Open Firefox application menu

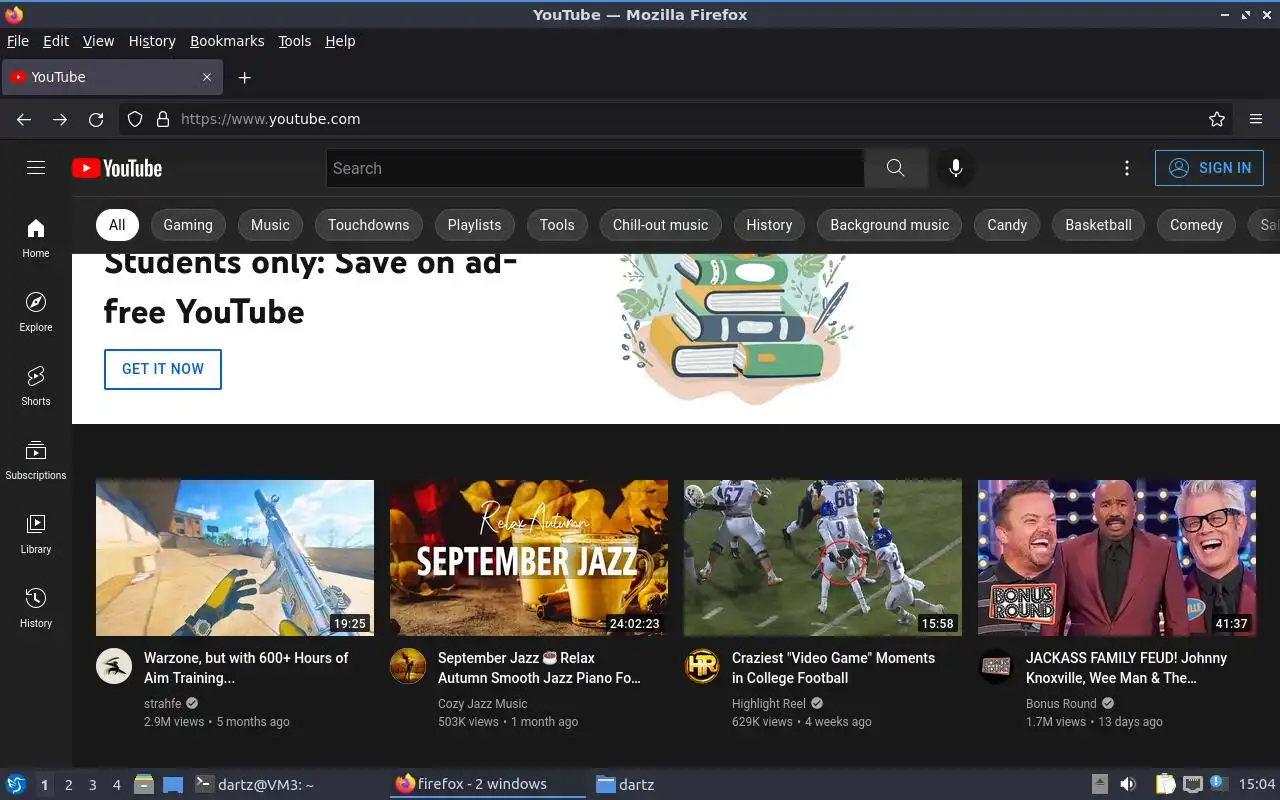click(x=1256, y=119)
